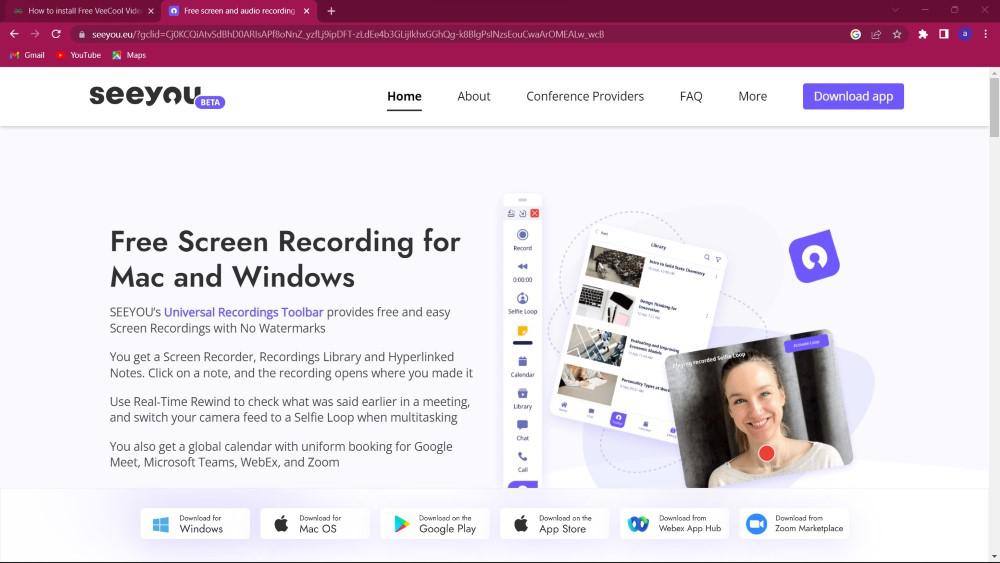The height and width of the screenshot is (563, 1000).
Task: Open YouTube bookmark
Action: 78,55
